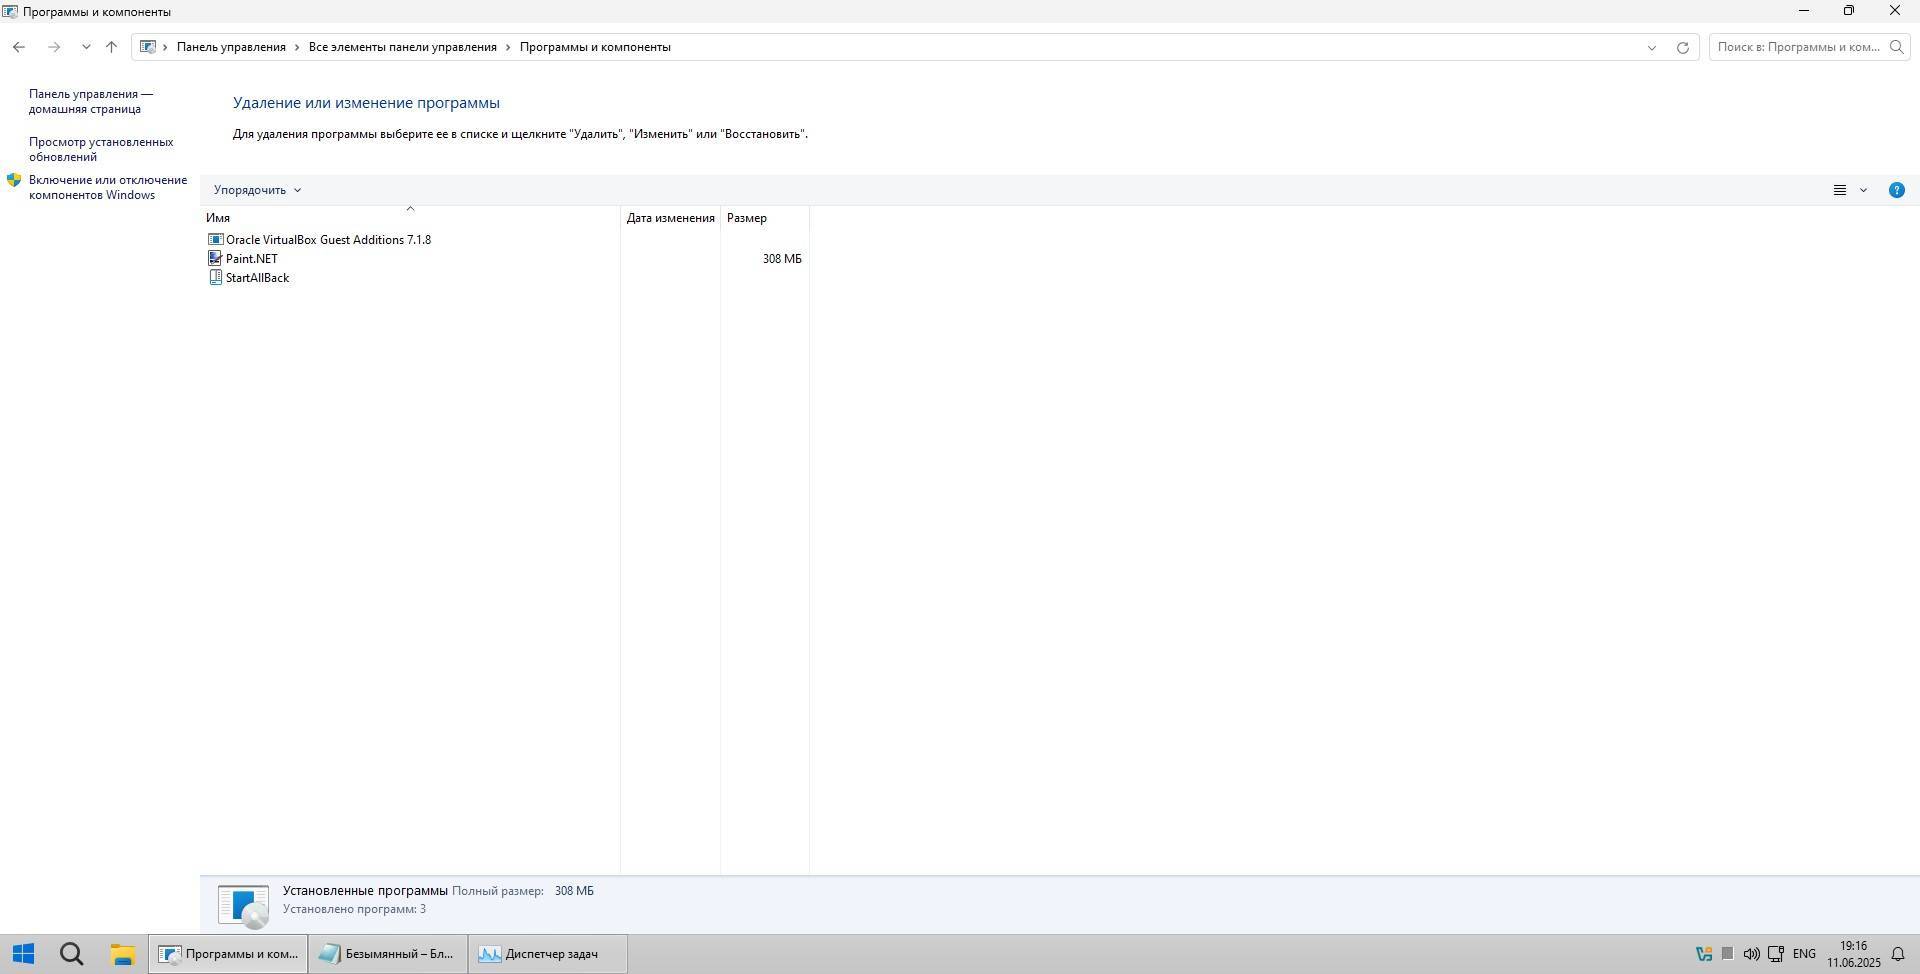Go up one level with Up arrow
The height and width of the screenshot is (974, 1920).
click(111, 47)
